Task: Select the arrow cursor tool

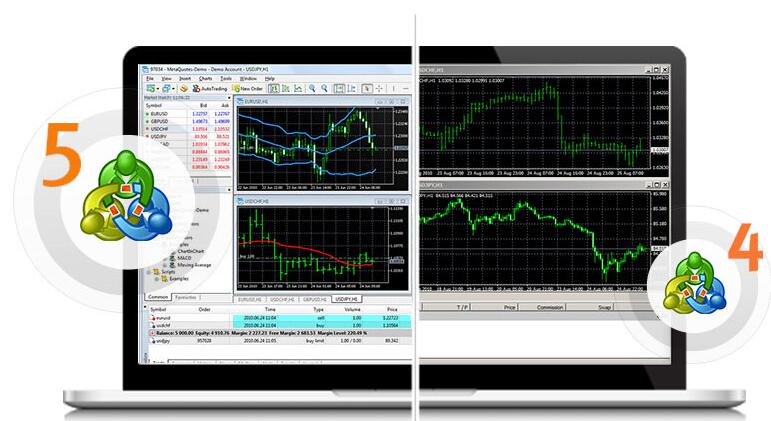Action: pos(367,88)
